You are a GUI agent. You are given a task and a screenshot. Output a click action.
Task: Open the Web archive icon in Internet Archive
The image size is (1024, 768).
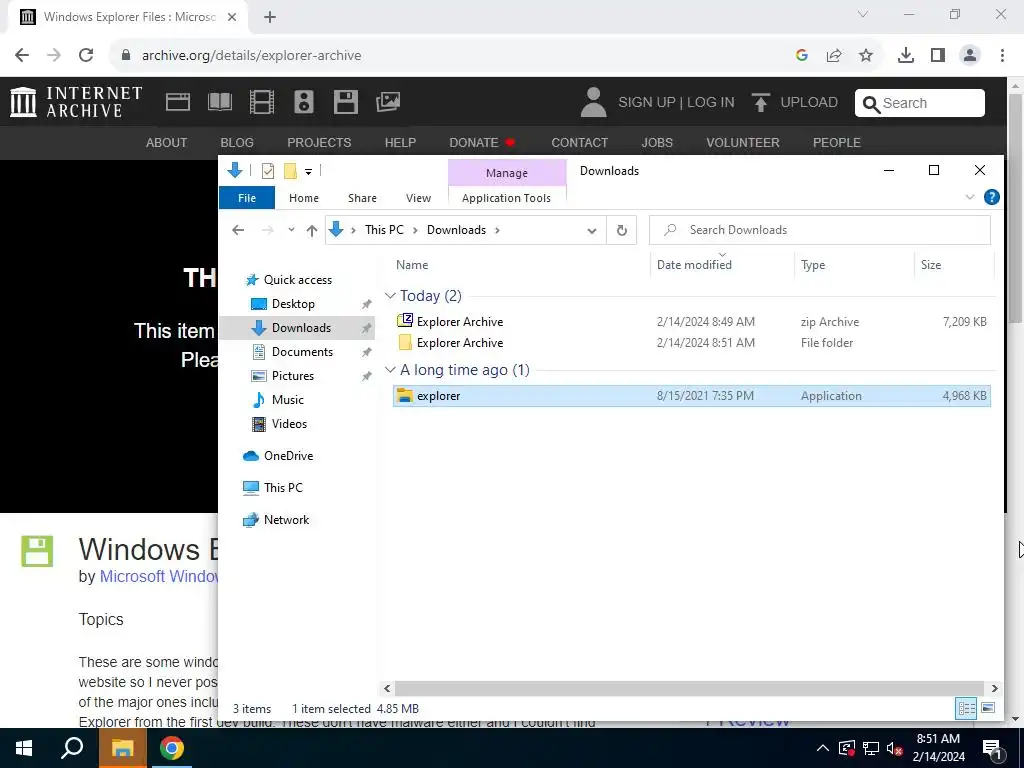coord(178,102)
